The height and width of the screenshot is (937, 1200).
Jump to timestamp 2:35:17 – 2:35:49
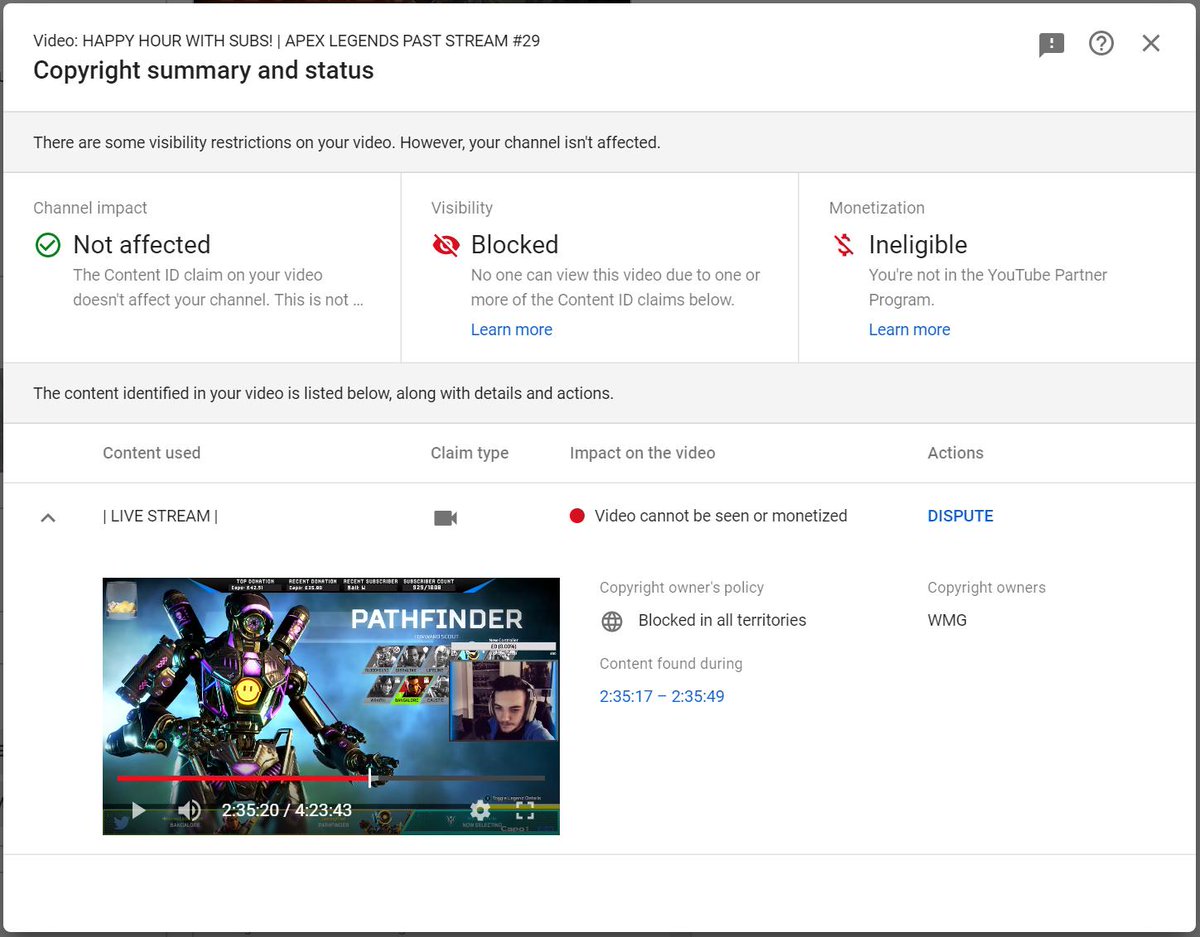coord(662,696)
